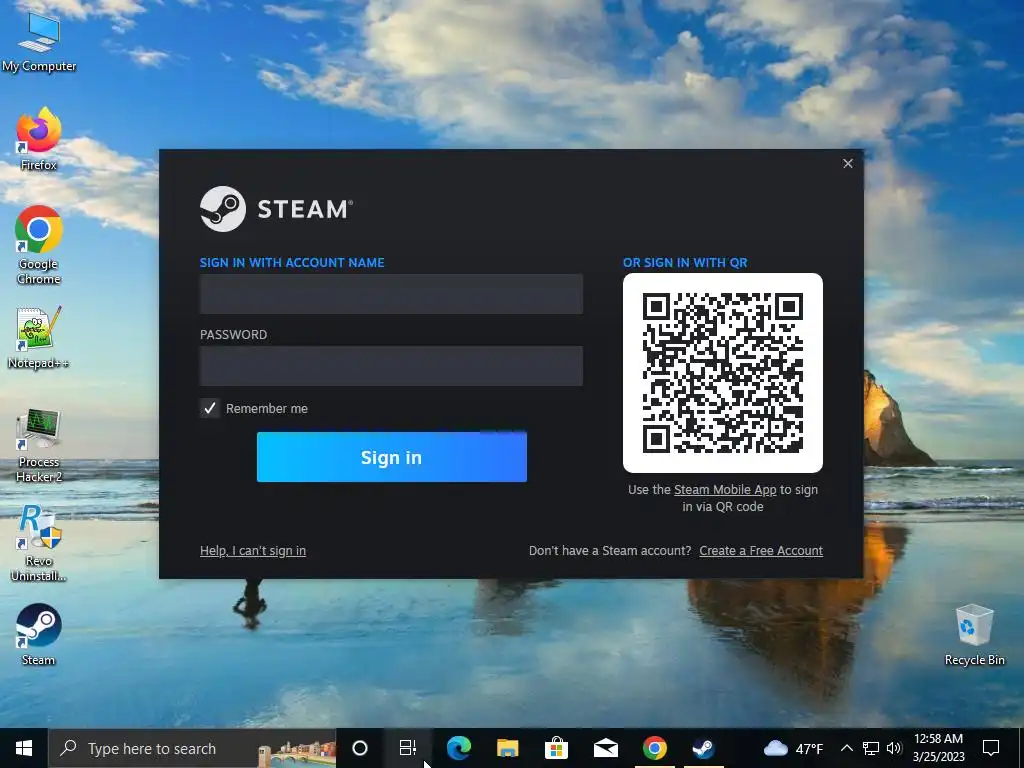Viewport: 1024px width, 768px height.
Task: Launch Process Hacker 2 shortcut
Action: point(39,445)
